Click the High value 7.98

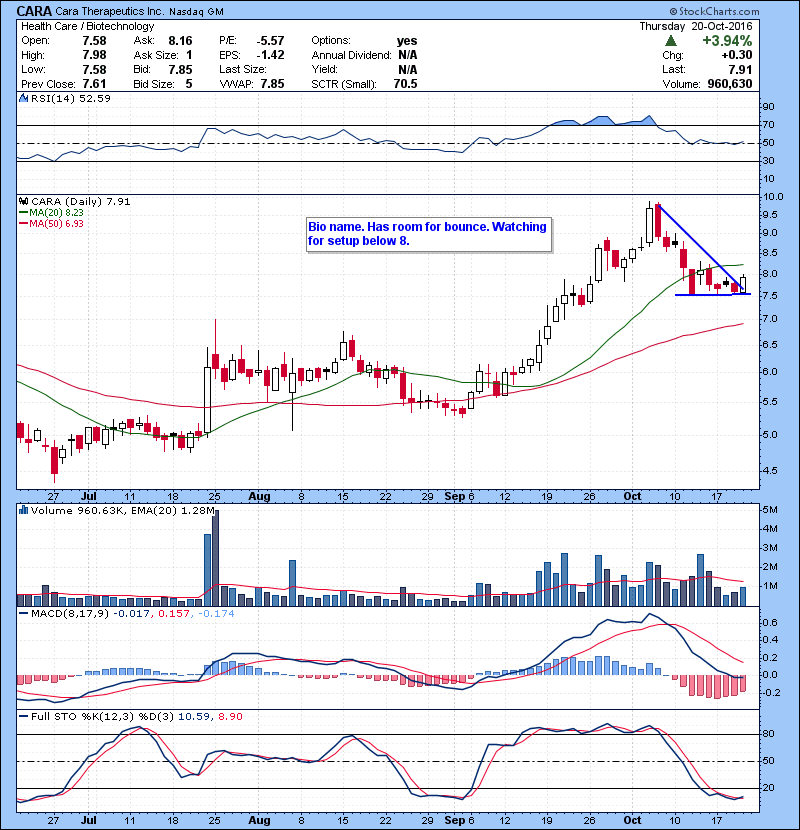click(94, 55)
